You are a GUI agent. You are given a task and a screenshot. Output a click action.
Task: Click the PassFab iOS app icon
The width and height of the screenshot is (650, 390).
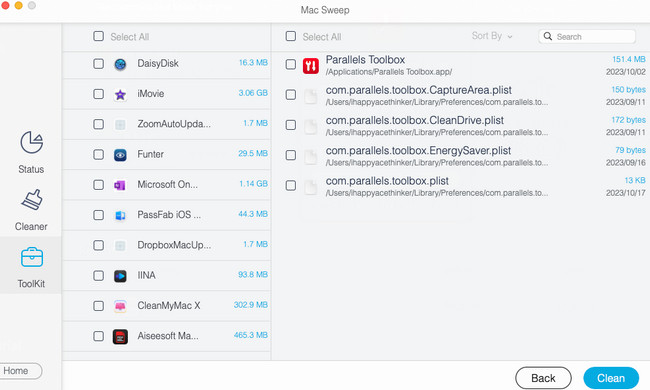[x=120, y=216]
